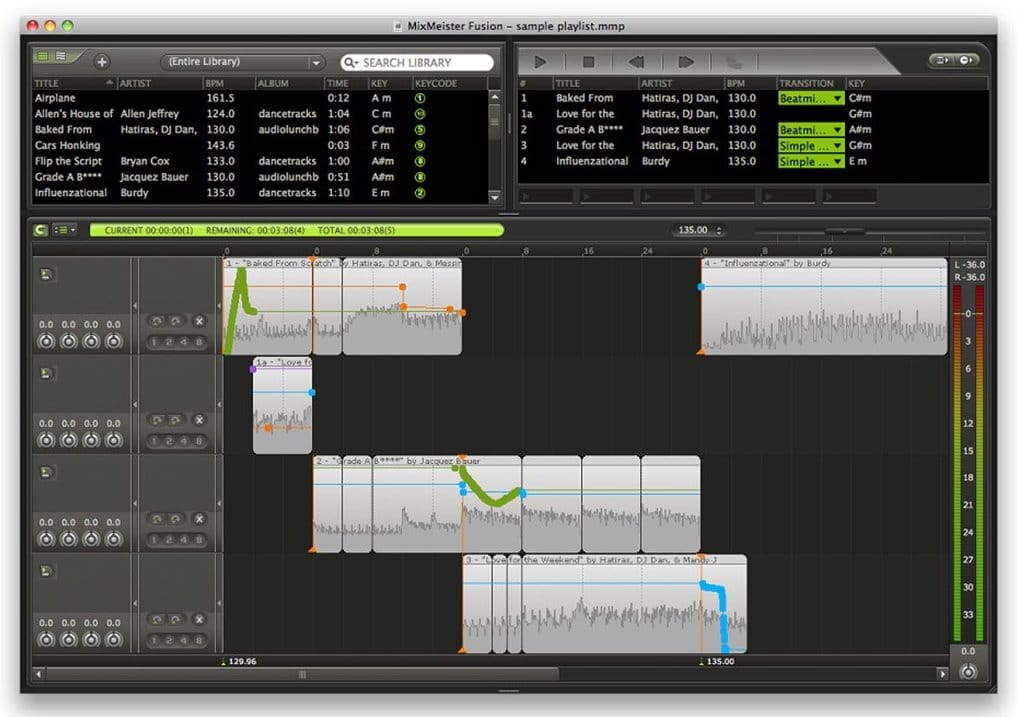This screenshot has width=1017, height=717.
Task: Click the Stop playback button
Action: pos(589,62)
